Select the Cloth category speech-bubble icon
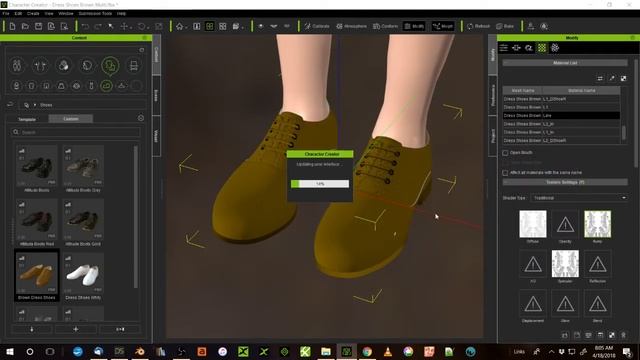Screen dimensions: 640x360 [110, 65]
